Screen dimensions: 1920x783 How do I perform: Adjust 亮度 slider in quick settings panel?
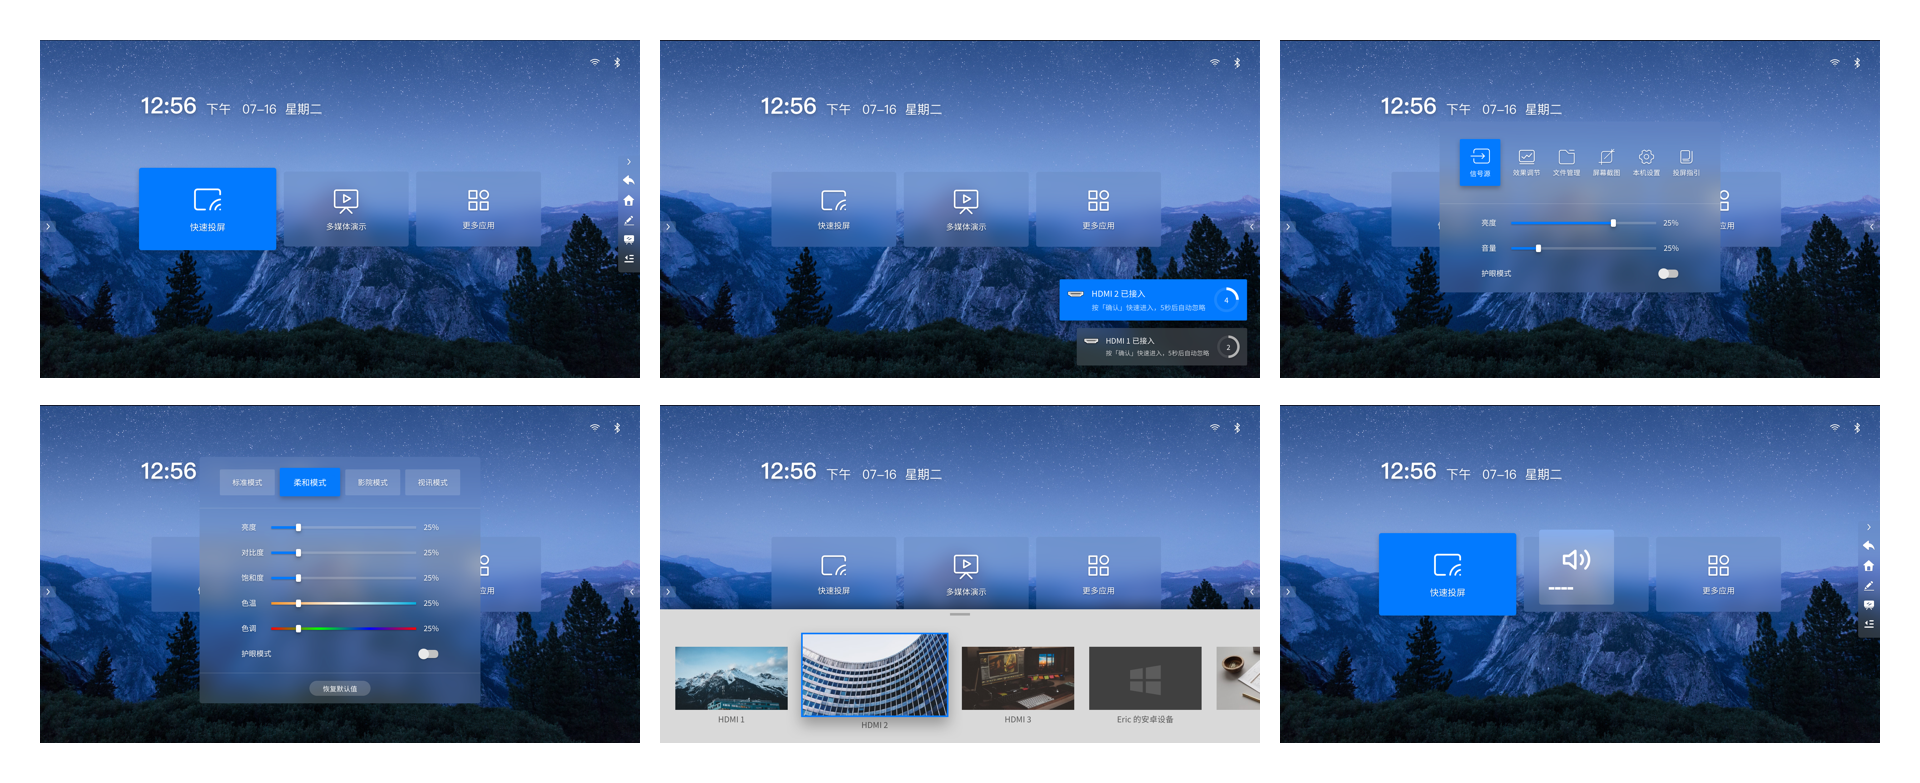(1583, 223)
